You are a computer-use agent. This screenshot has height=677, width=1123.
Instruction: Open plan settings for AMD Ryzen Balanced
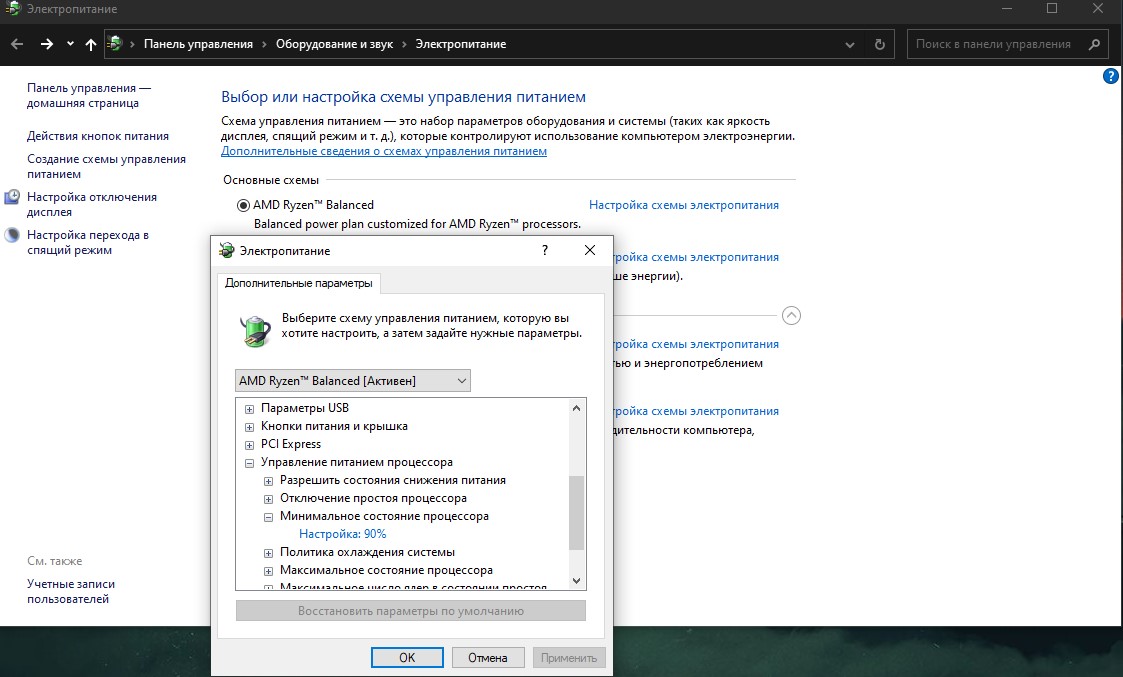pos(684,205)
